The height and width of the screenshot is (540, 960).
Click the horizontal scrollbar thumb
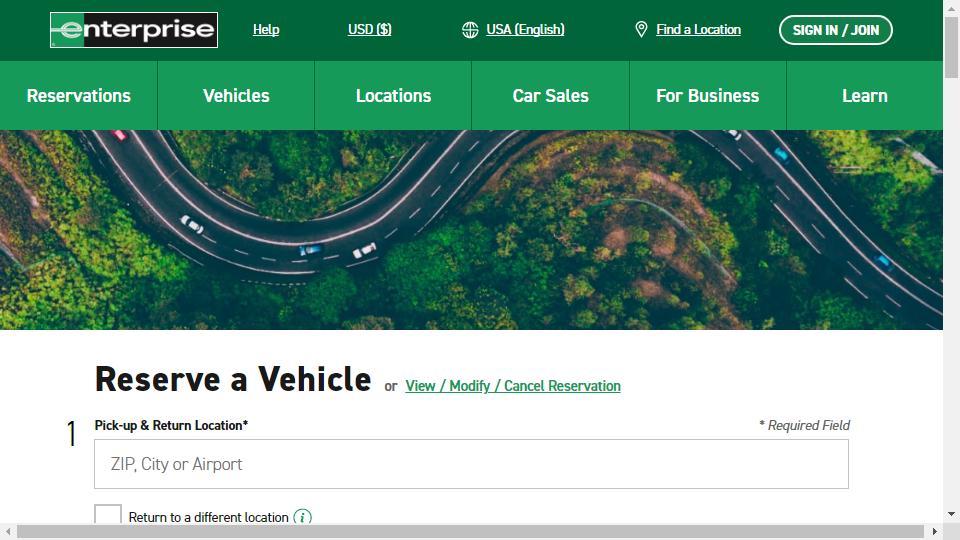pyautogui.click(x=470, y=531)
